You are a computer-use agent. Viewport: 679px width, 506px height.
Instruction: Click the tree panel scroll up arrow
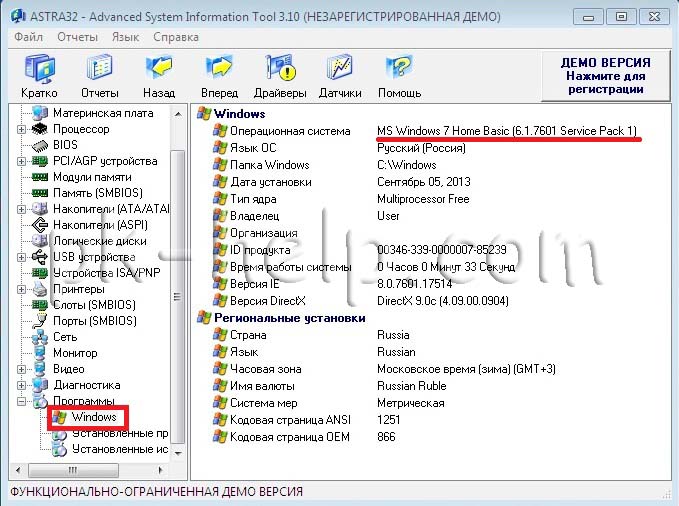click(x=178, y=114)
